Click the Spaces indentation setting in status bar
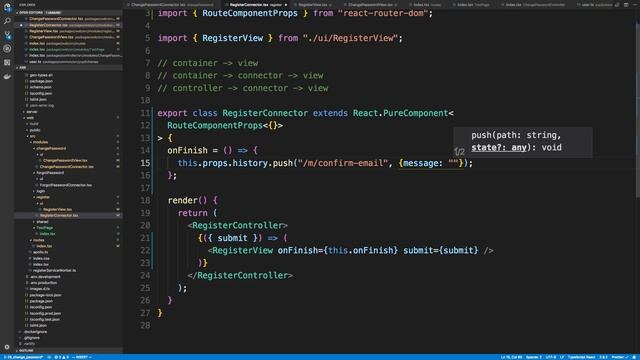The height and width of the screenshot is (360, 640). point(534,357)
